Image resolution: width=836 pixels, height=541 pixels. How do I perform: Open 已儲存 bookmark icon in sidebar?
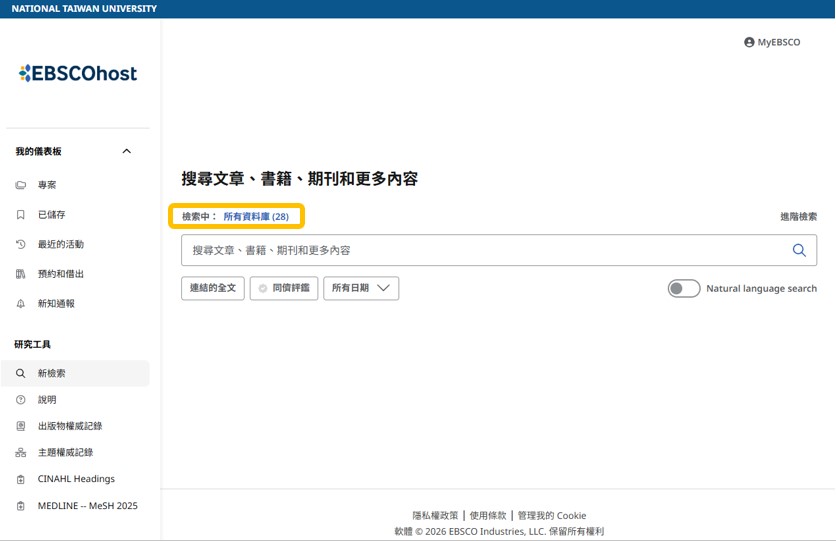(21, 215)
